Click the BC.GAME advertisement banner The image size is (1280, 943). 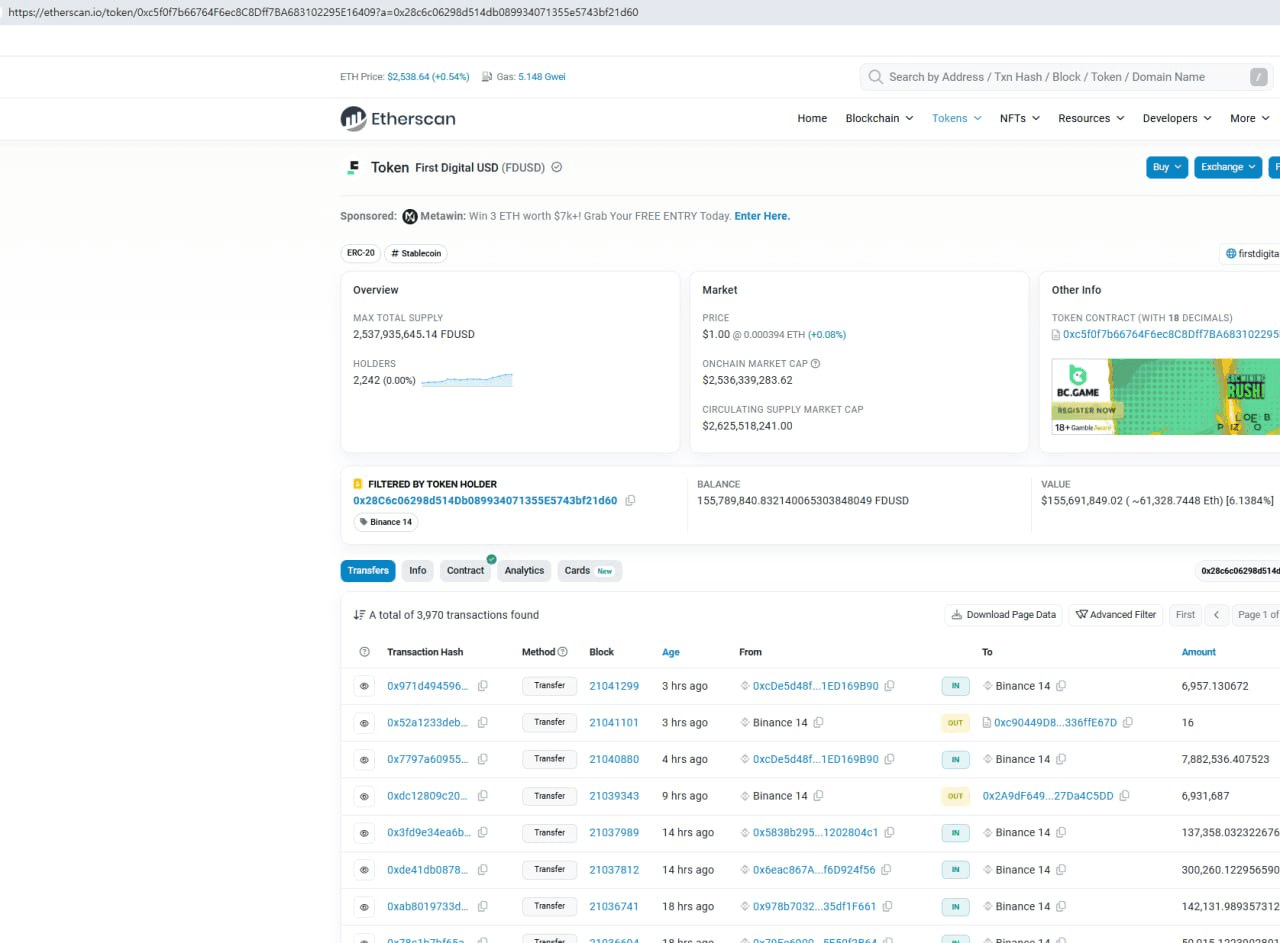tap(1165, 397)
